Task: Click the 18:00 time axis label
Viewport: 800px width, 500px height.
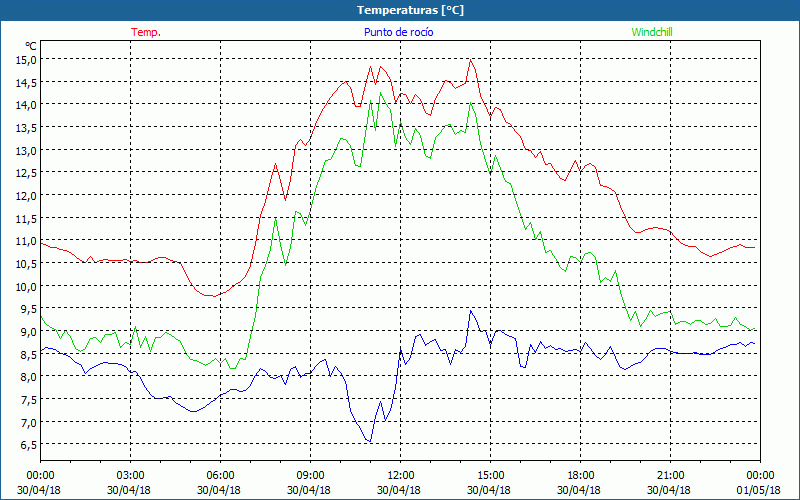Action: tap(580, 476)
